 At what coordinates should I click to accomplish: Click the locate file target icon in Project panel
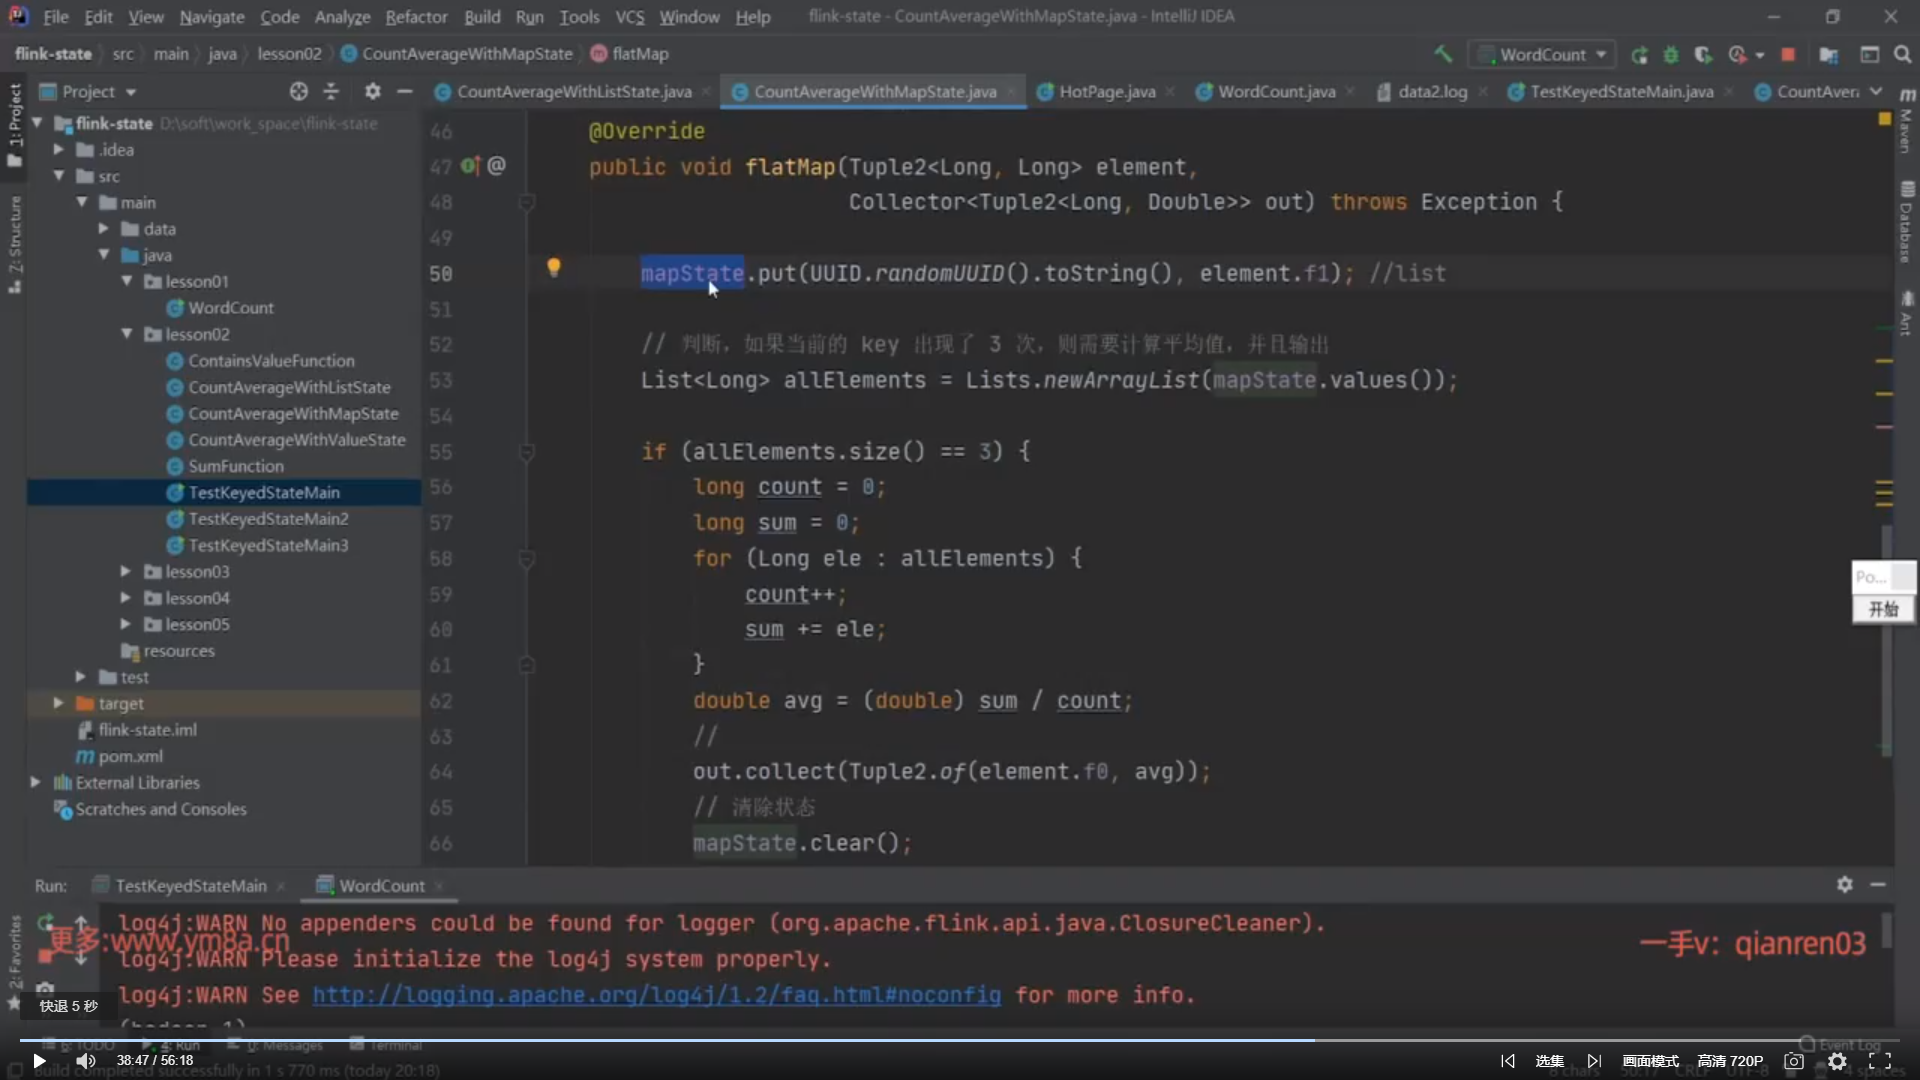298,91
